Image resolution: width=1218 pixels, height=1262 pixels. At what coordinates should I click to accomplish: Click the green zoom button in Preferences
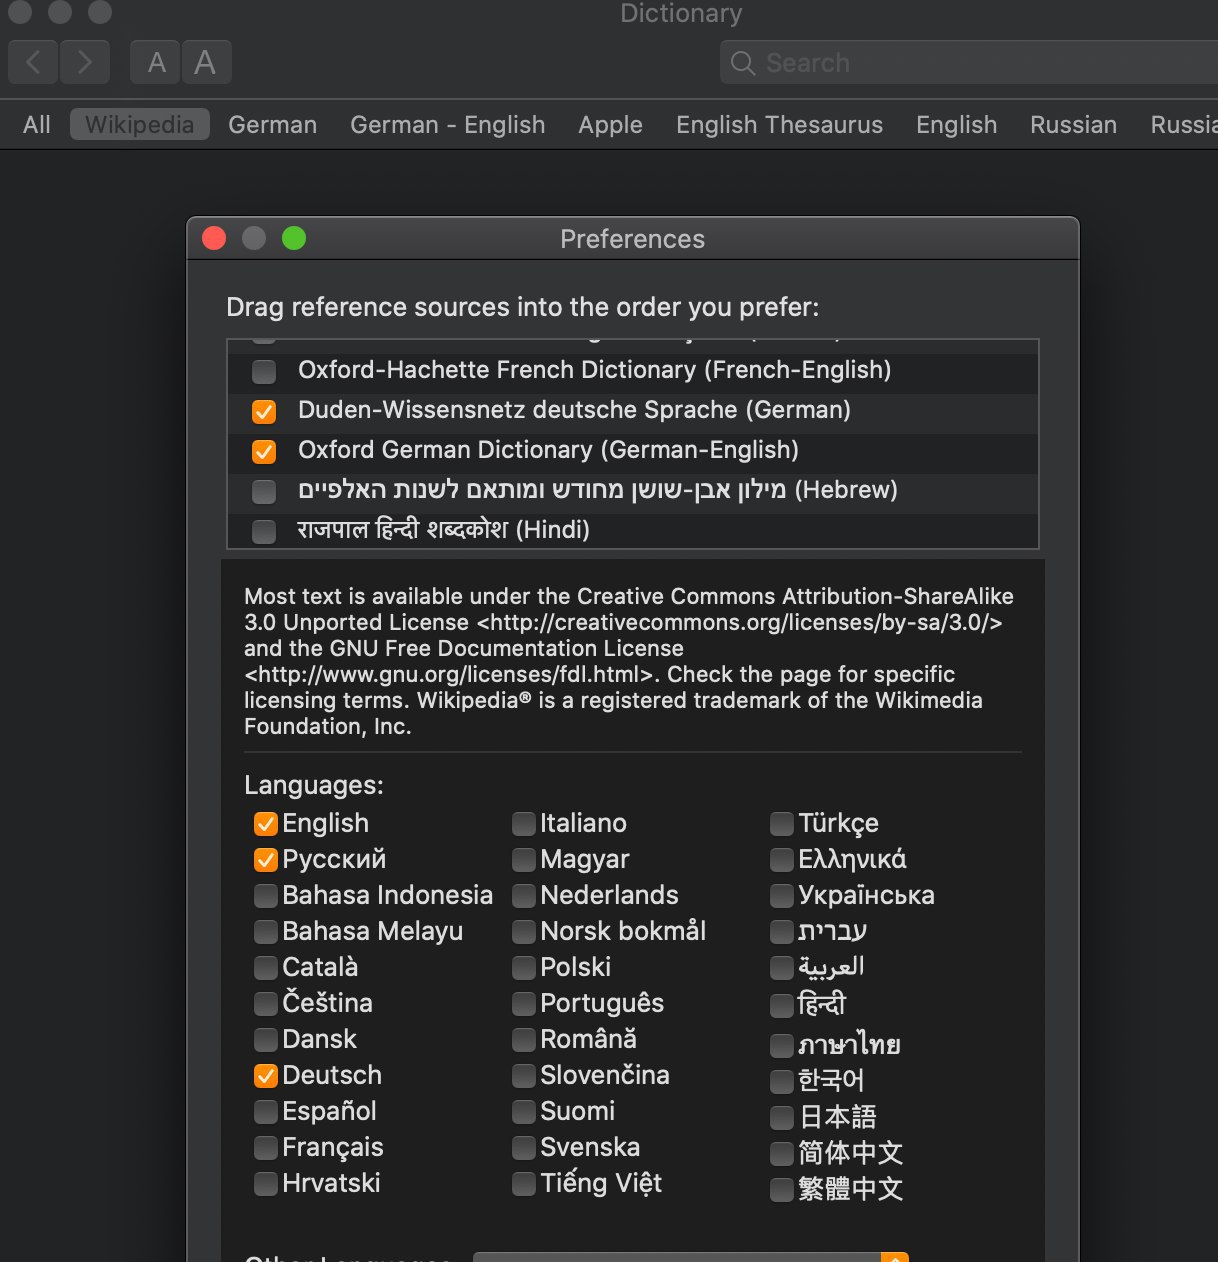(294, 238)
